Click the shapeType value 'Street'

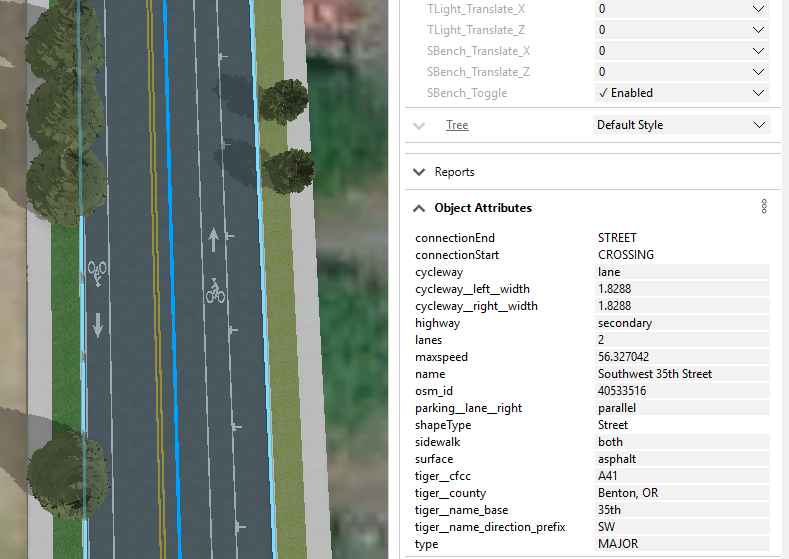(x=613, y=425)
